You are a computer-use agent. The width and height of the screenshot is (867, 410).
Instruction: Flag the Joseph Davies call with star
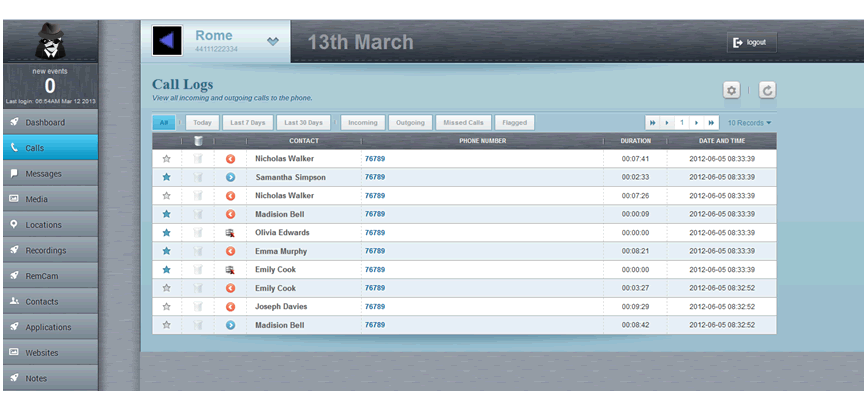pos(166,307)
